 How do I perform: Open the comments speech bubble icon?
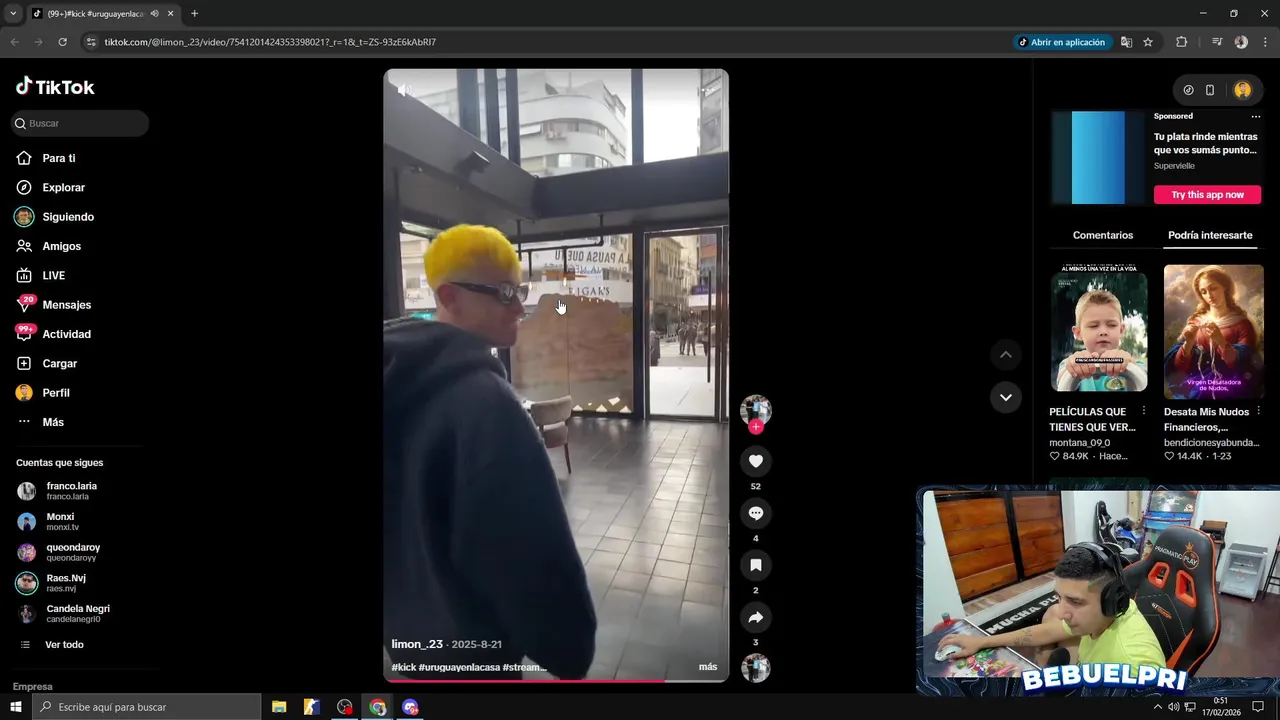pyautogui.click(x=756, y=513)
